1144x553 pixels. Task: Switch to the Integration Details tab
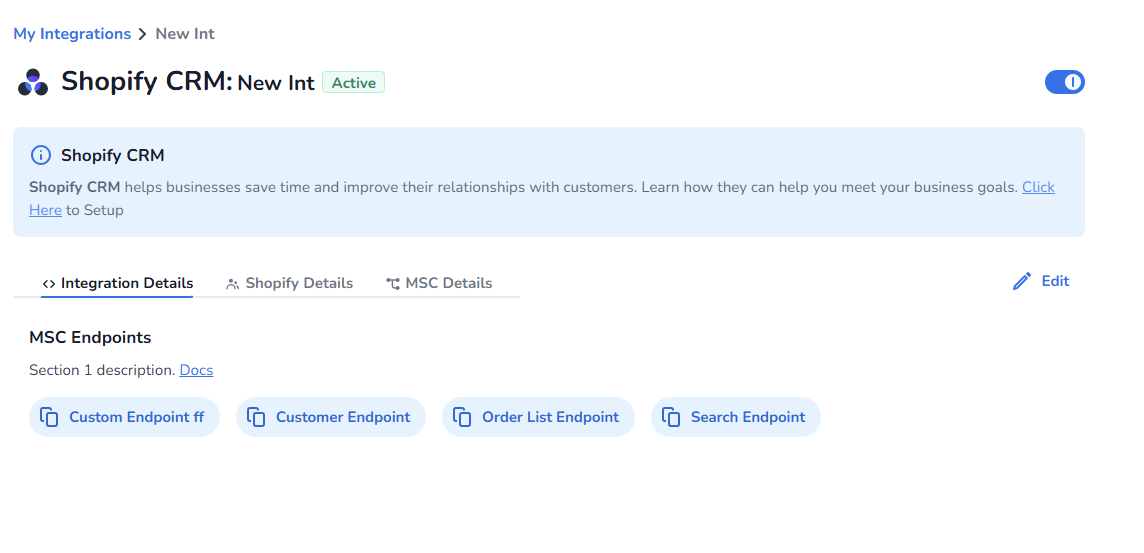(117, 283)
